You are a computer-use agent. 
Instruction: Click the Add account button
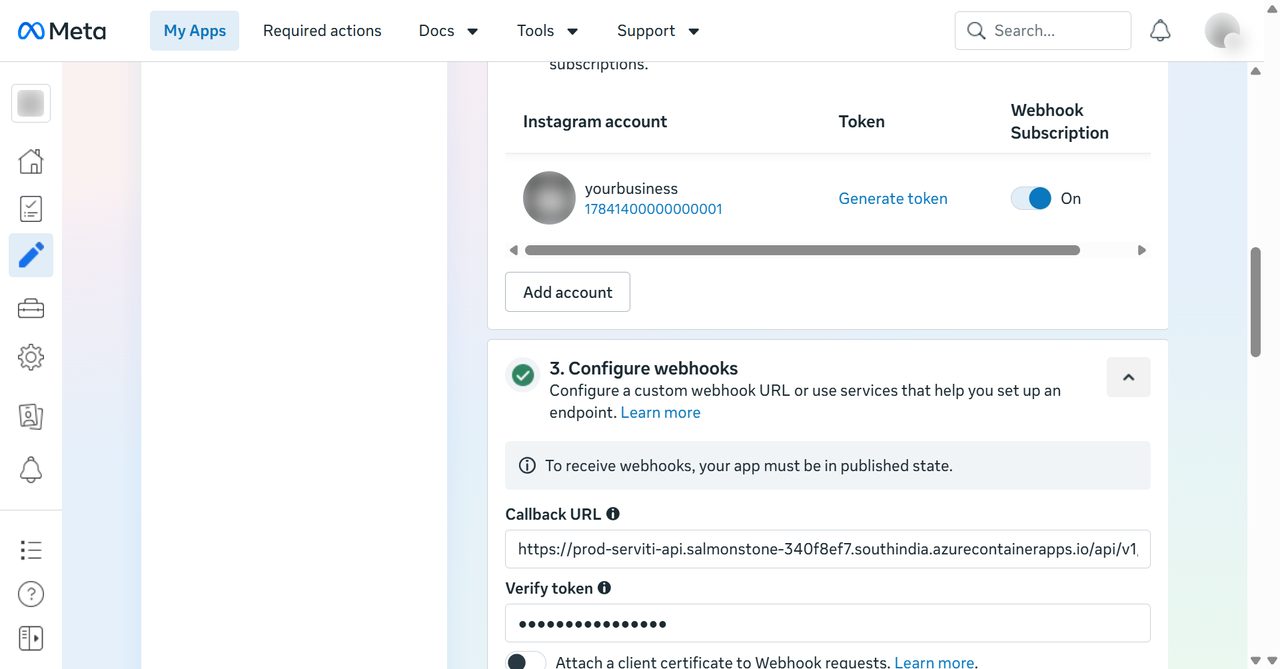point(567,292)
